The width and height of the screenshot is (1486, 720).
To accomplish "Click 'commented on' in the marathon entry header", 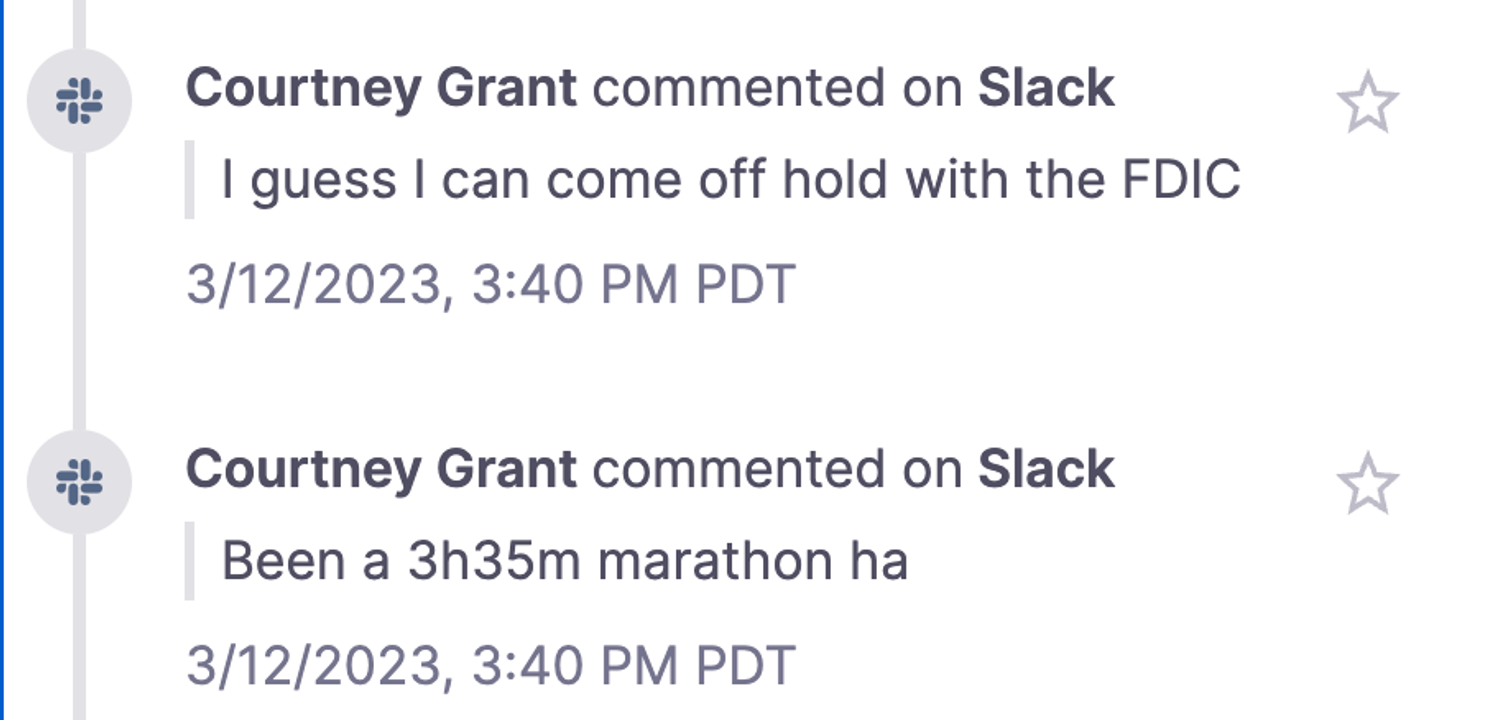I will click(x=777, y=471).
